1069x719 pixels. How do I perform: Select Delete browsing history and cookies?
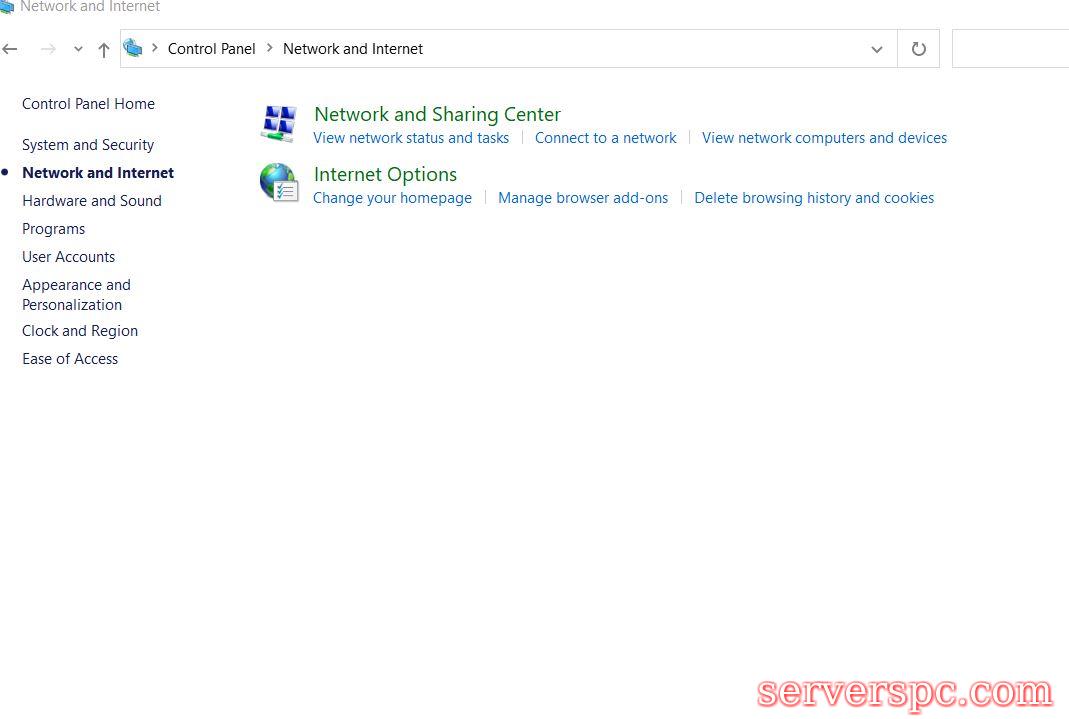coord(814,198)
